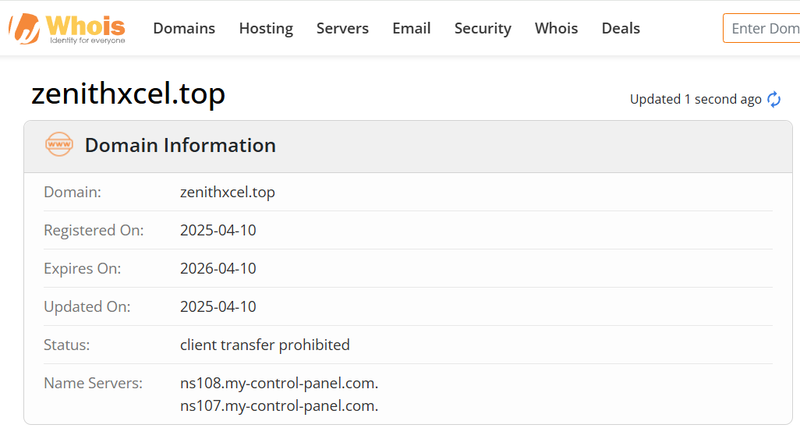
Task: Select name server ns108.my-control-panel.com.
Action: [279, 383]
